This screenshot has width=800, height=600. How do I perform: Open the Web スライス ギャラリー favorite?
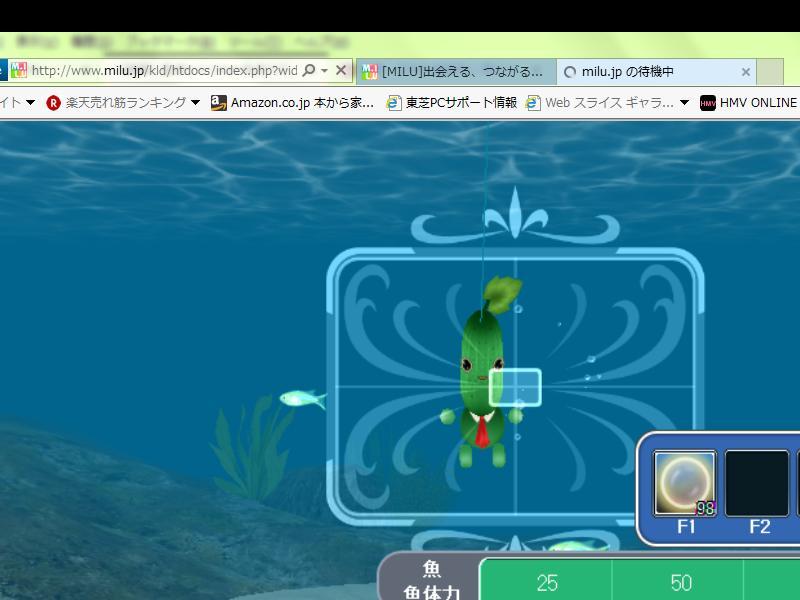(609, 103)
